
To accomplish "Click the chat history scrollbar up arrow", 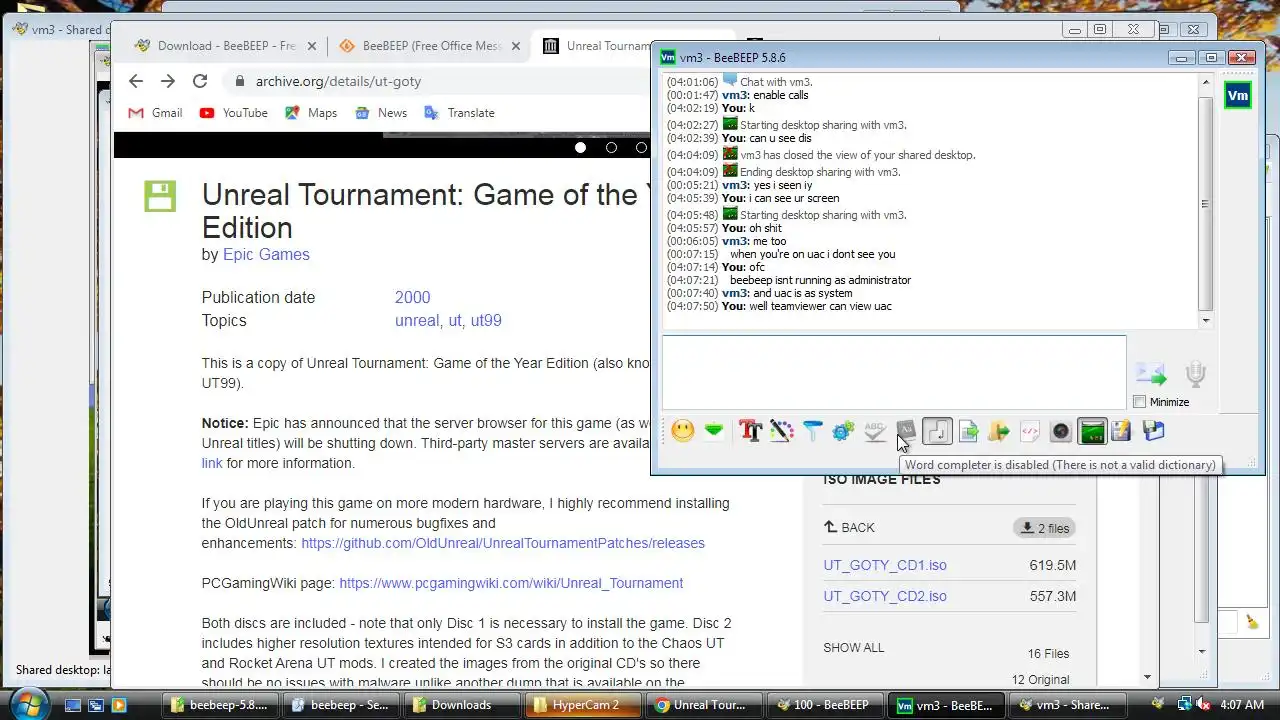I will coord(1205,82).
